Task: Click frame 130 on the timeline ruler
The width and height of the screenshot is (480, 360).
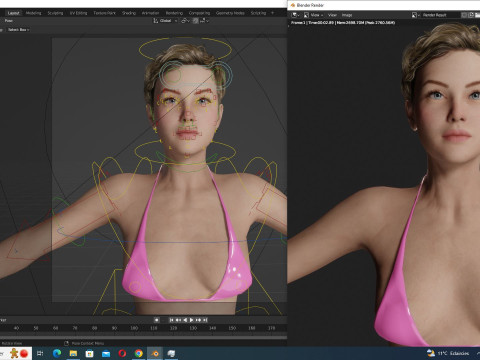Action: click(193, 328)
